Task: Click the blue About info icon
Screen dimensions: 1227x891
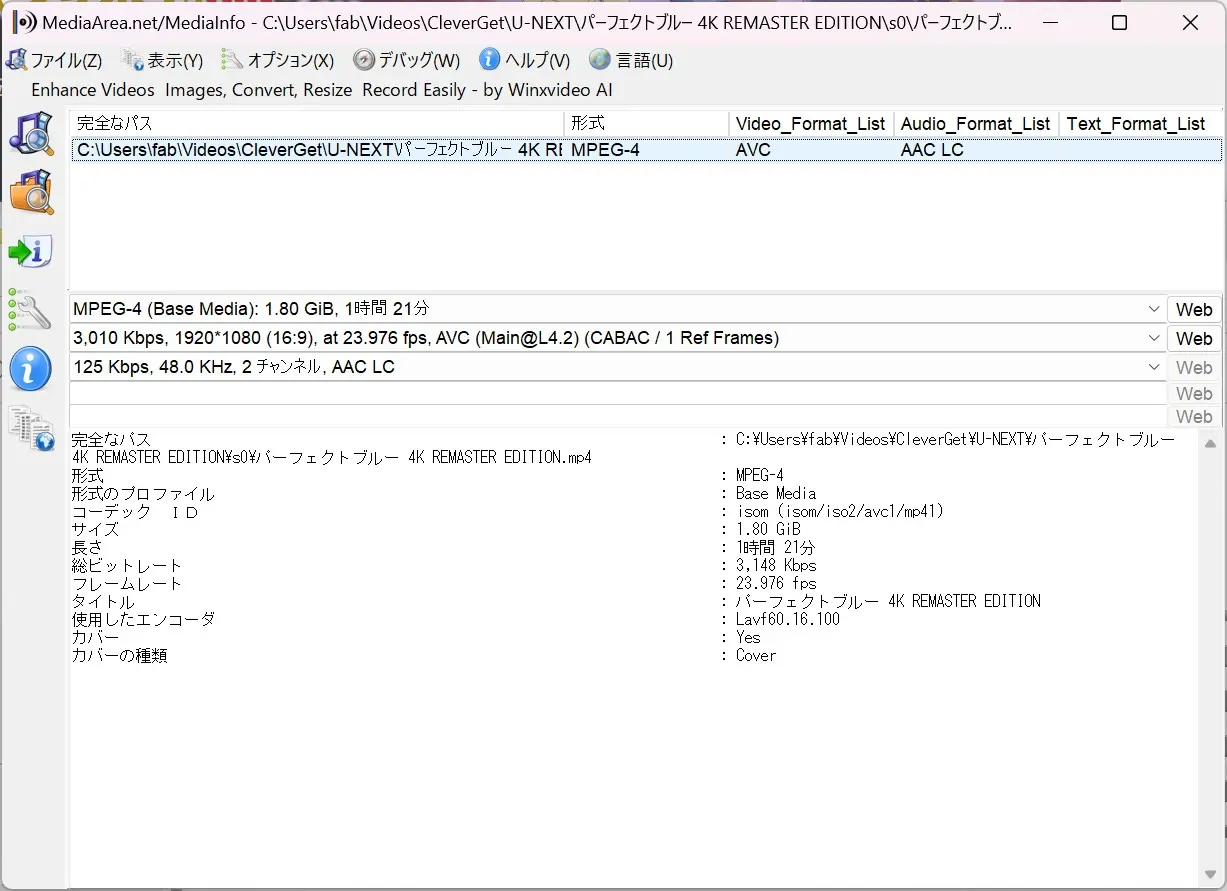Action: coord(30,369)
